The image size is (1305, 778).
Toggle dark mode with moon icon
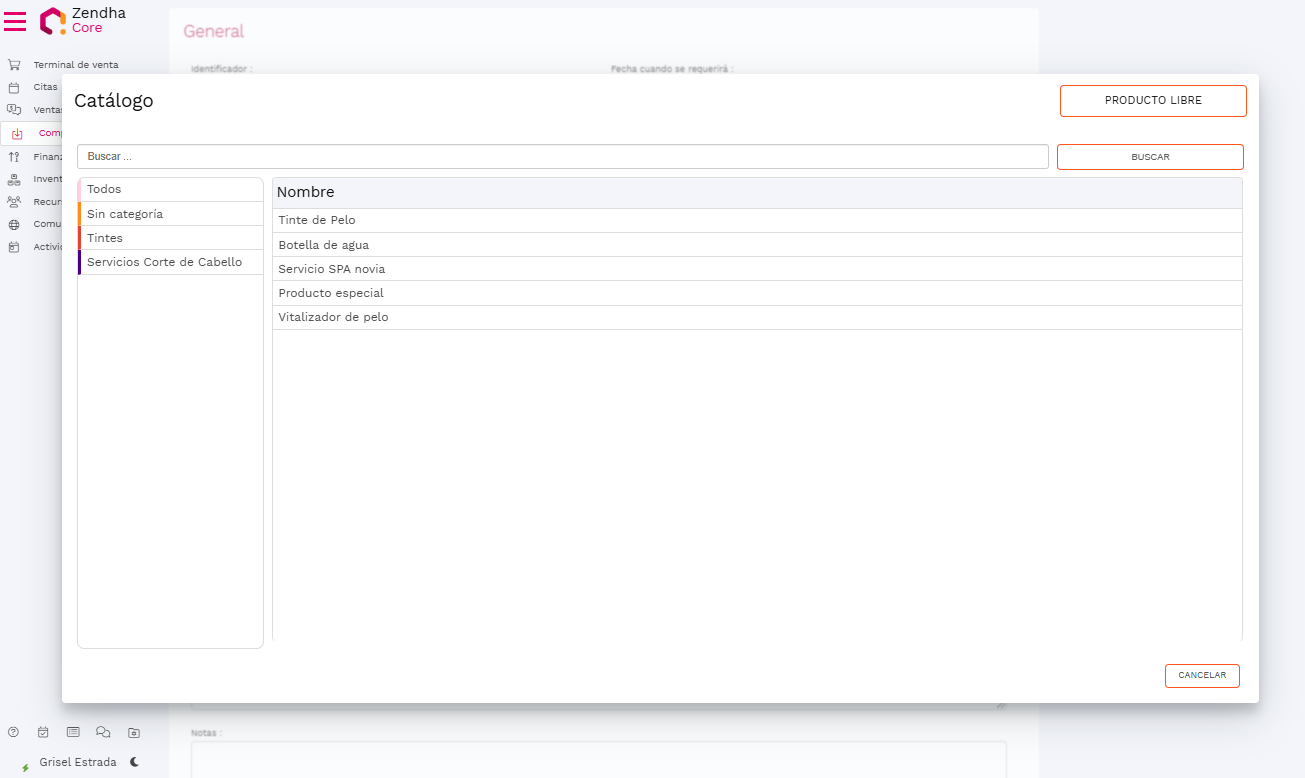click(135, 762)
